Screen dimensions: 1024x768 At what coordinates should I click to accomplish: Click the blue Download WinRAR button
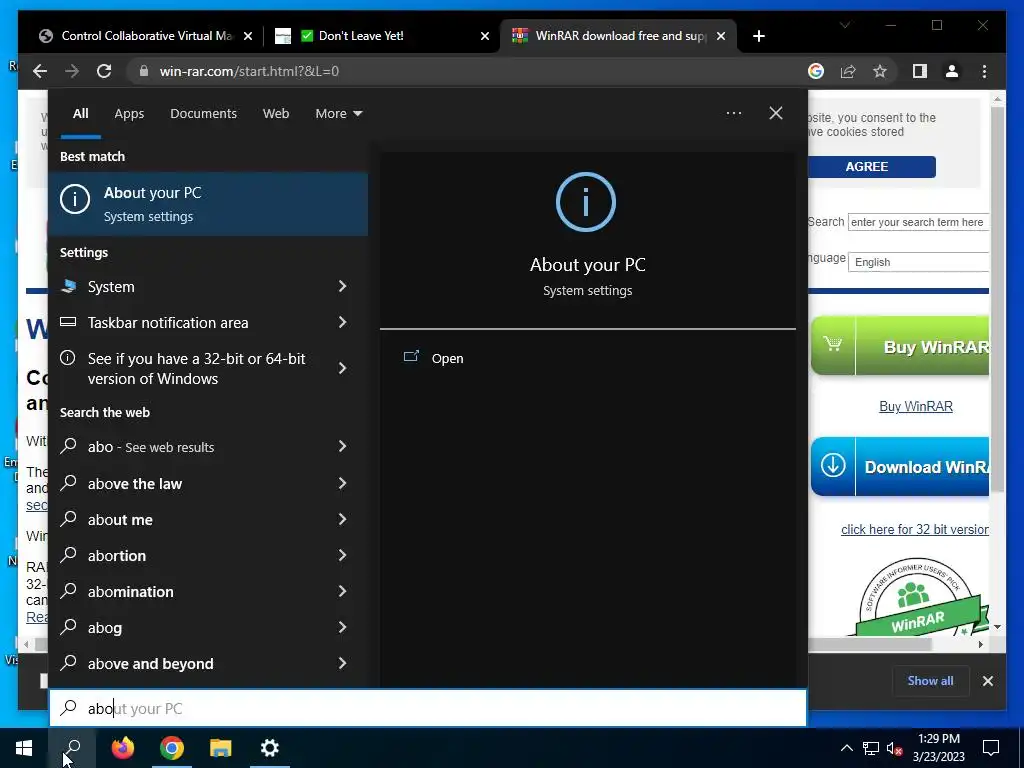900,466
